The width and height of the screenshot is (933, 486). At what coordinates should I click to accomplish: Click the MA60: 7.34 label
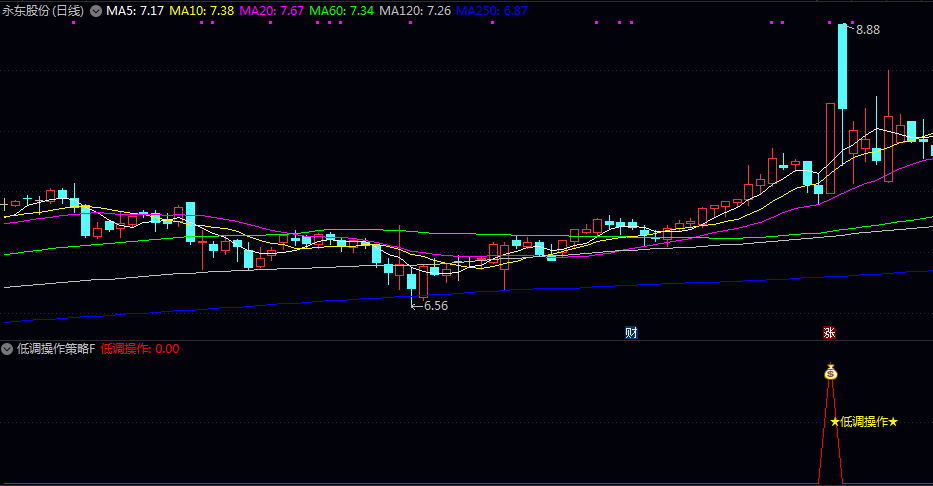pyautogui.click(x=342, y=11)
